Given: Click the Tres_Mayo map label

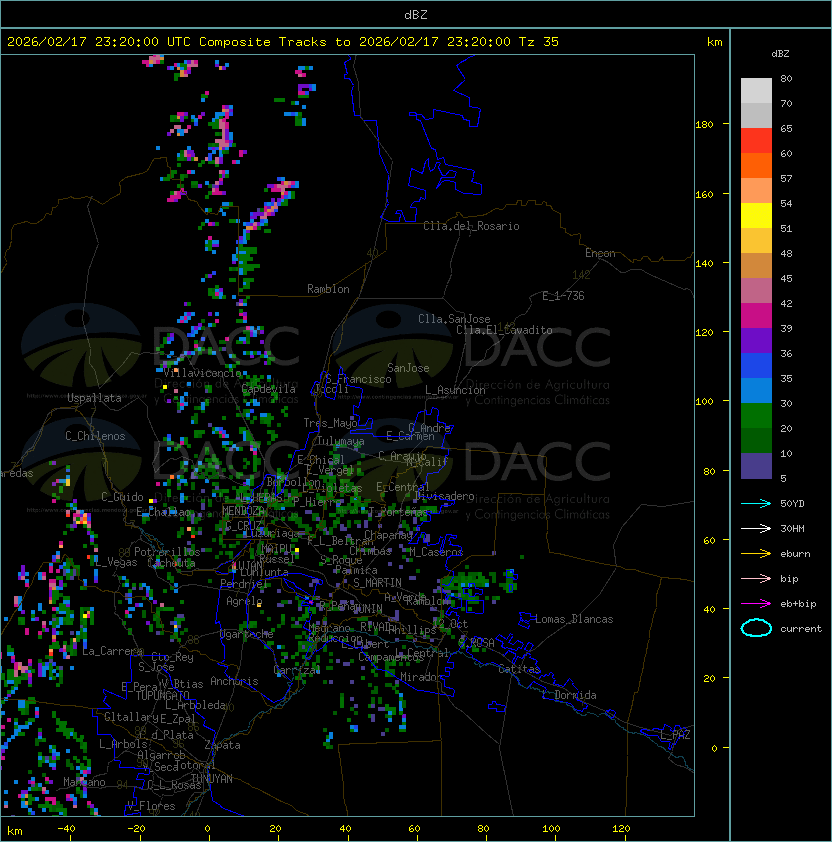Looking at the screenshot, I should pyautogui.click(x=330, y=423).
